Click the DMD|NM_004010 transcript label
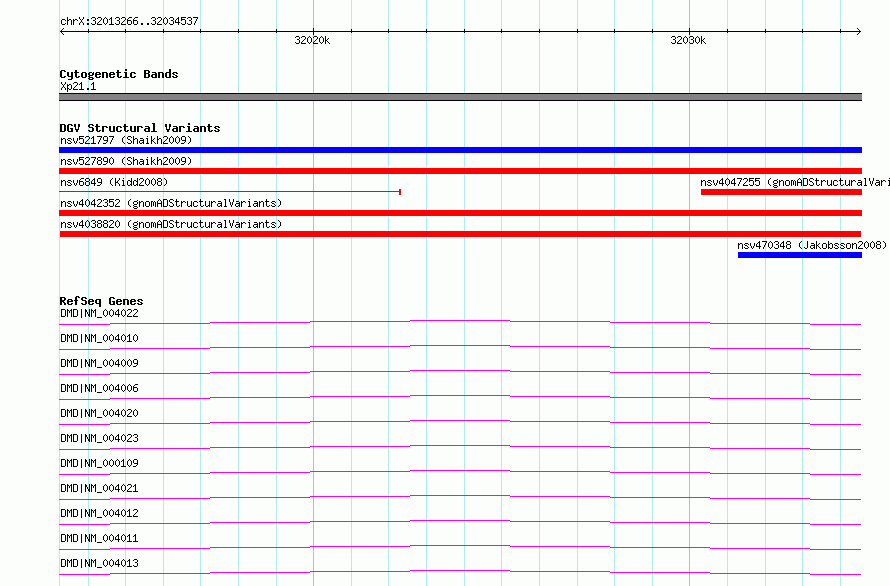Image resolution: width=890 pixels, height=586 pixels. pyautogui.click(x=99, y=338)
